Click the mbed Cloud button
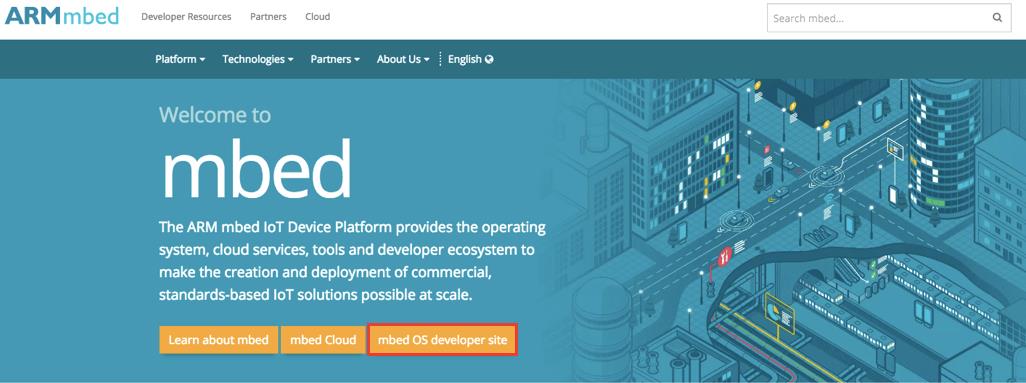The width and height of the screenshot is (1026, 383). pyautogui.click(x=323, y=340)
